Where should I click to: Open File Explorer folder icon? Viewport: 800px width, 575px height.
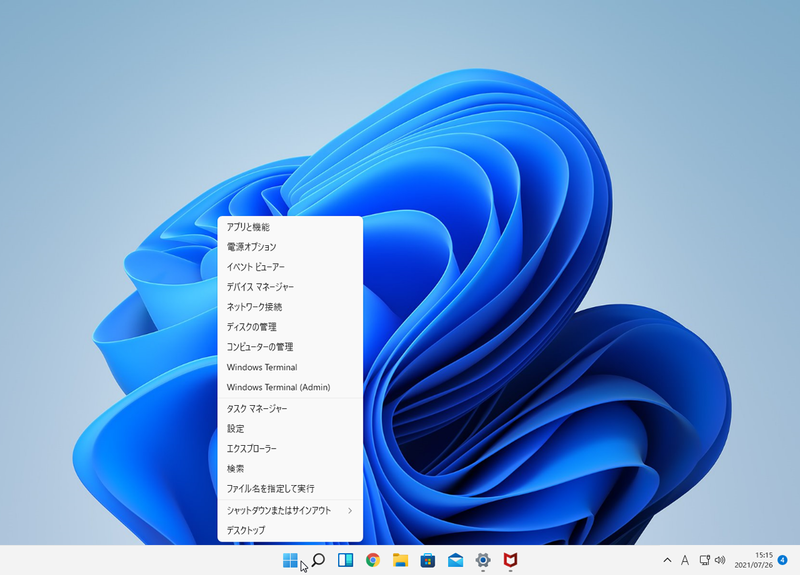coord(401,560)
